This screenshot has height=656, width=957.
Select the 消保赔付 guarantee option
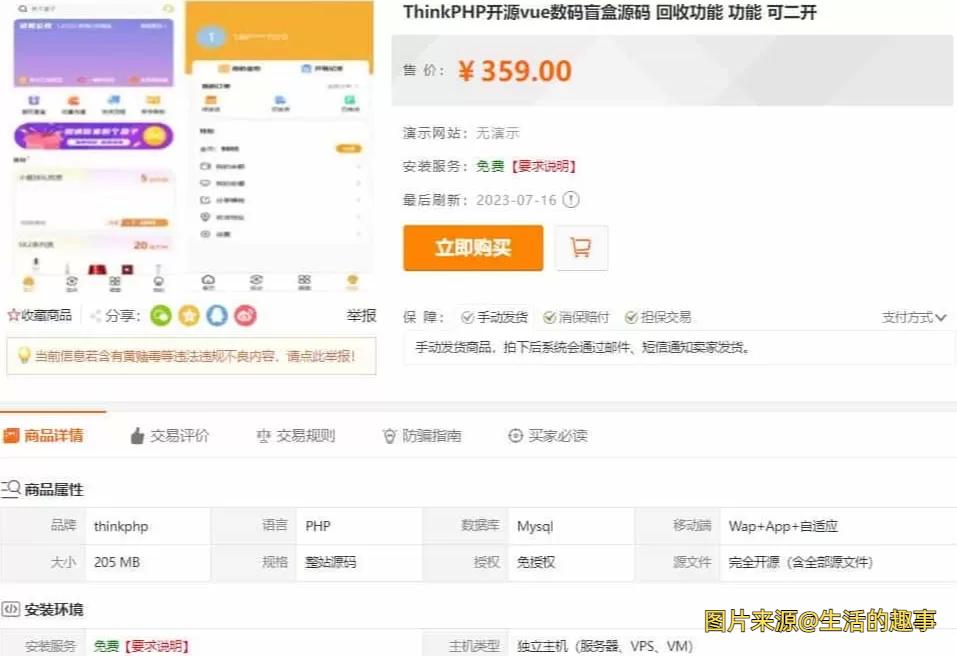(576, 317)
